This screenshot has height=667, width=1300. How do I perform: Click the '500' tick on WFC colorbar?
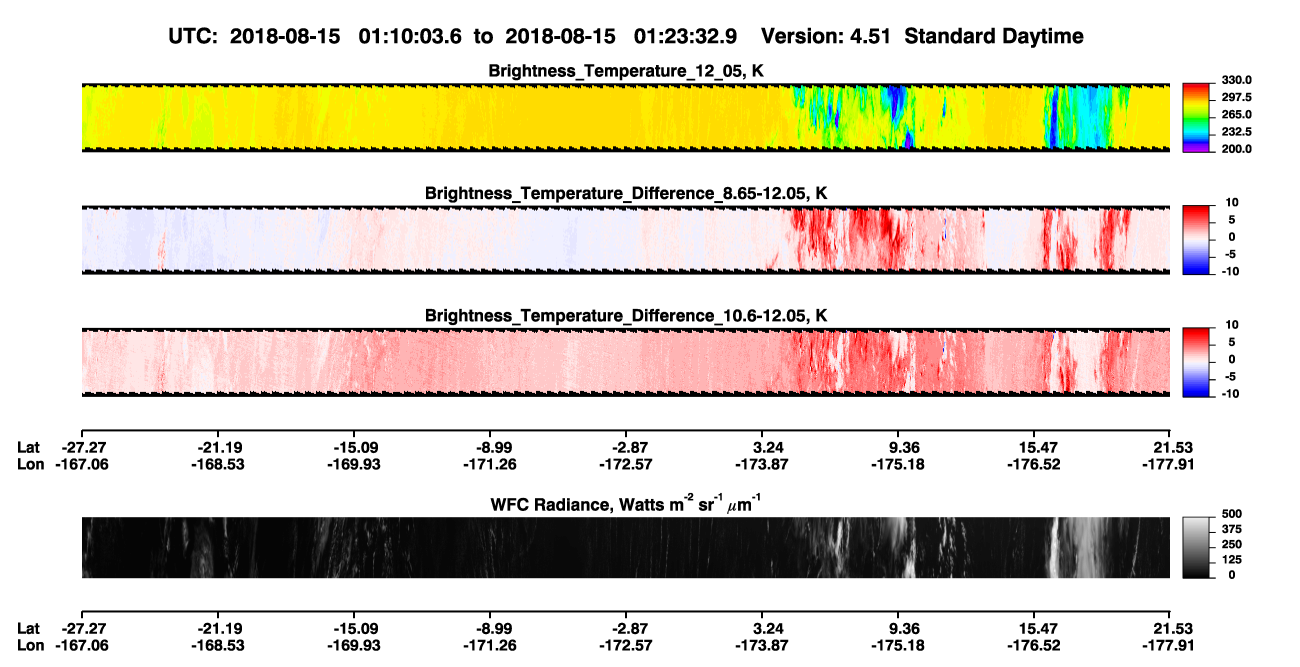[1233, 514]
